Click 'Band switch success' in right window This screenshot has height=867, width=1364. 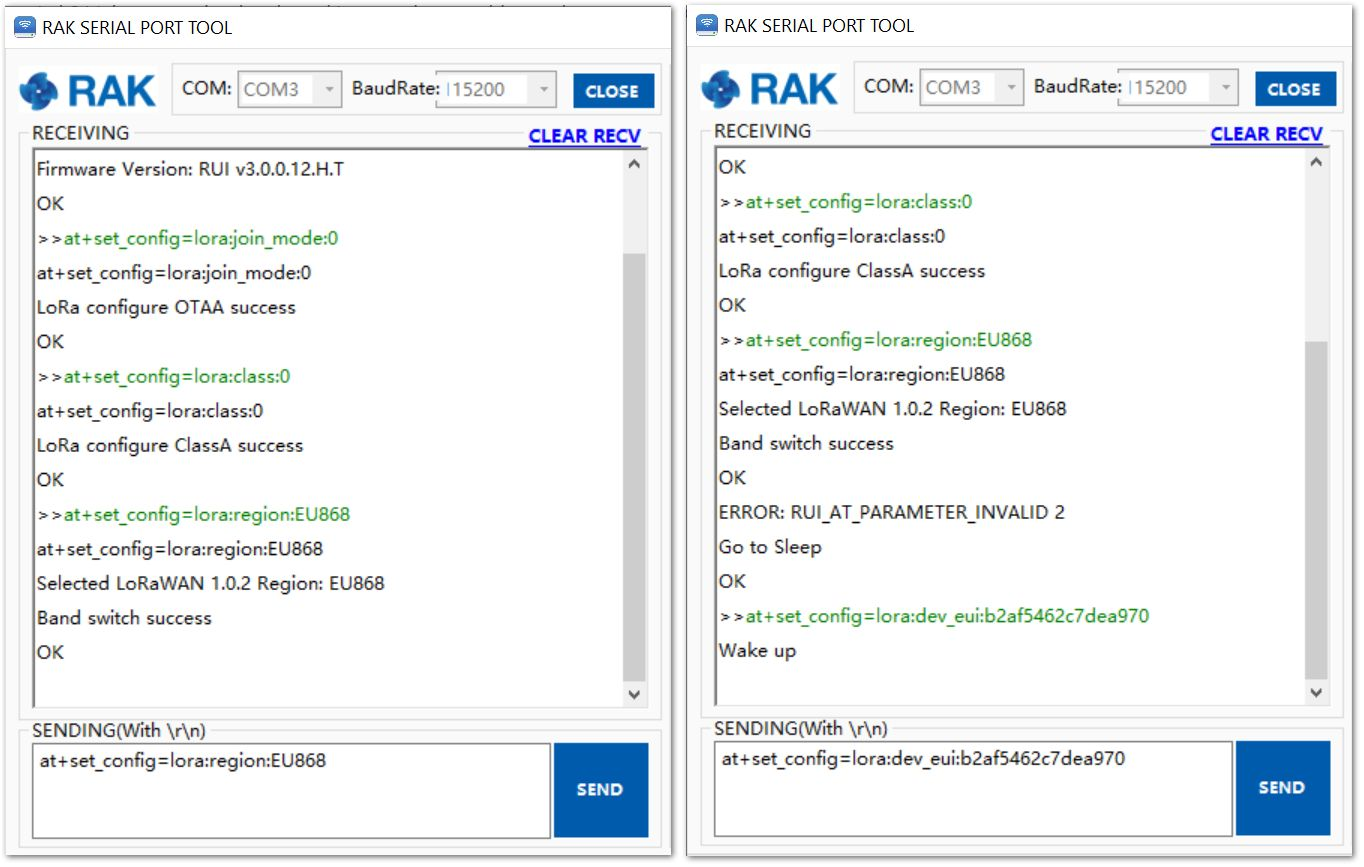tap(806, 443)
